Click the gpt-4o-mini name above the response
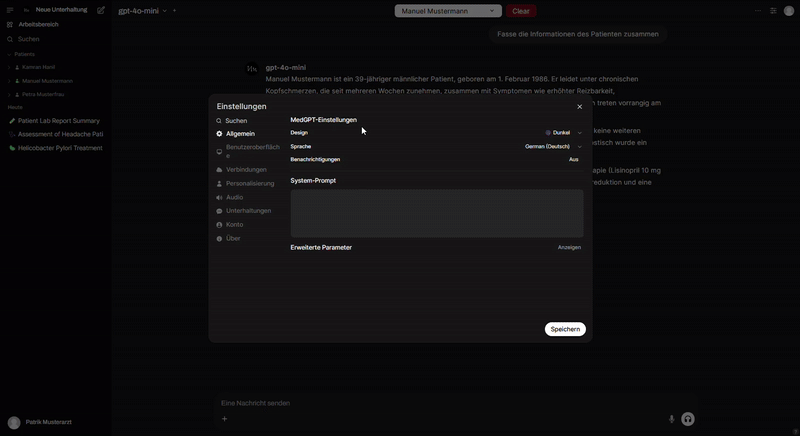The width and height of the screenshot is (800, 436). coord(286,67)
